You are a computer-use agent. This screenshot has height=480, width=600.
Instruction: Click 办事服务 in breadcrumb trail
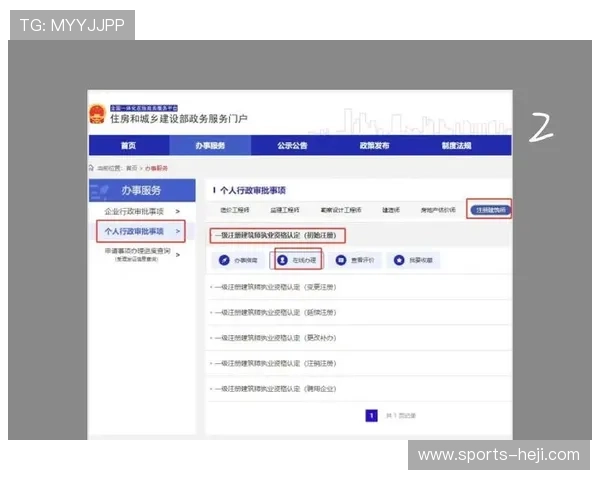point(156,168)
